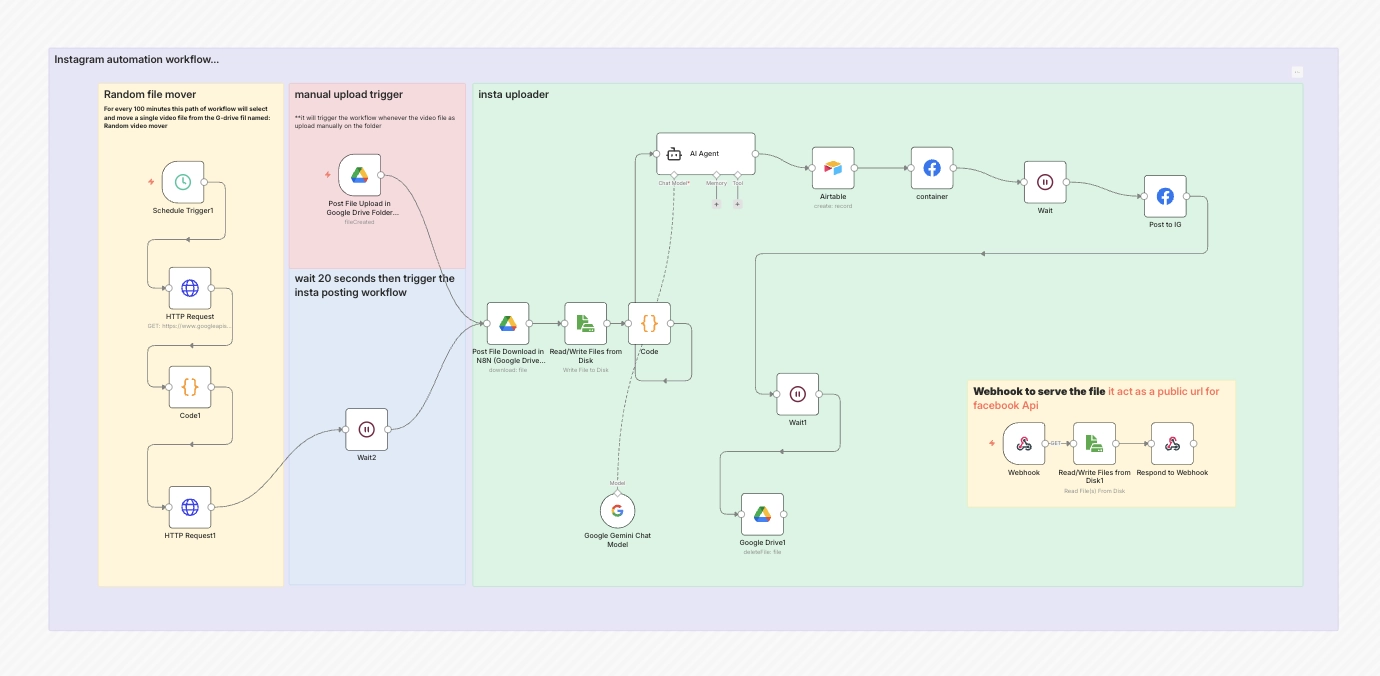Viewport: 1380px width, 676px height.
Task: Click the Webhook node icon
Action: click(x=1022, y=444)
